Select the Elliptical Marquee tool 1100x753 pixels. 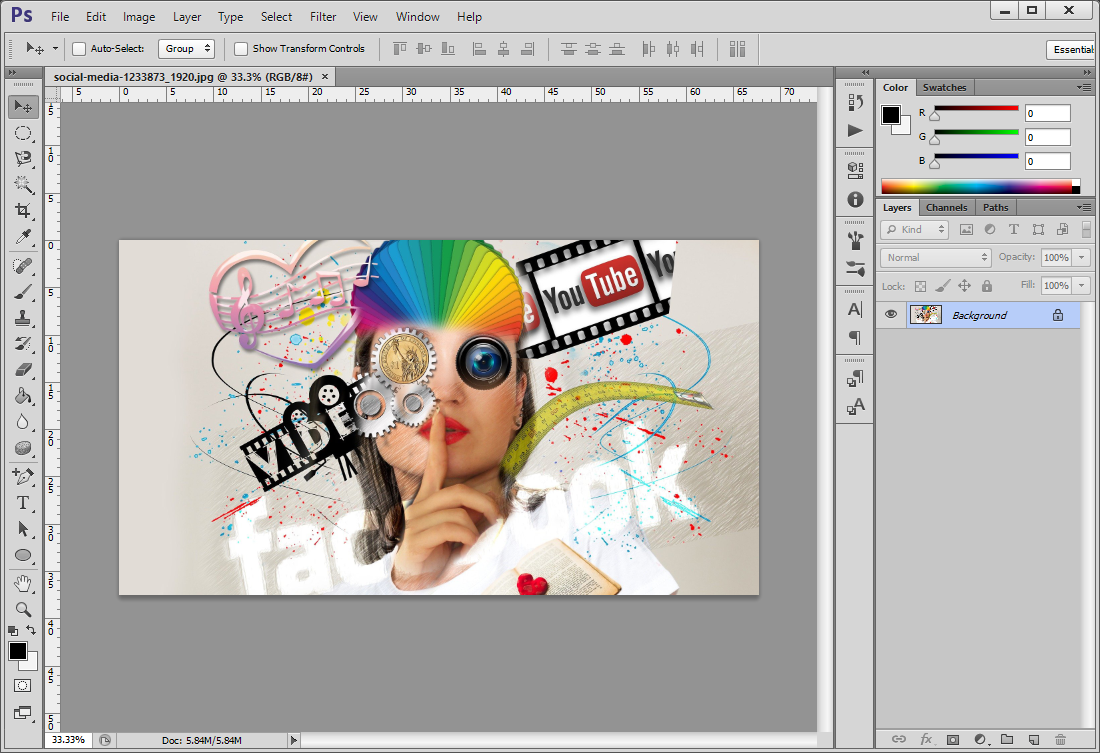coord(23,133)
